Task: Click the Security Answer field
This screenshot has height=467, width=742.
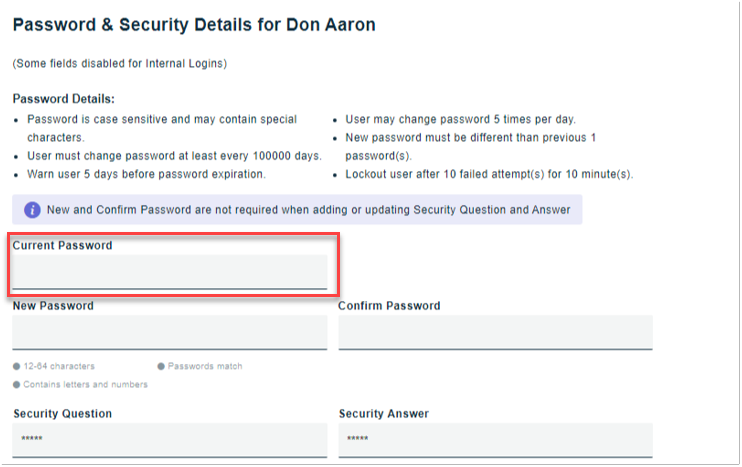Action: (x=495, y=441)
